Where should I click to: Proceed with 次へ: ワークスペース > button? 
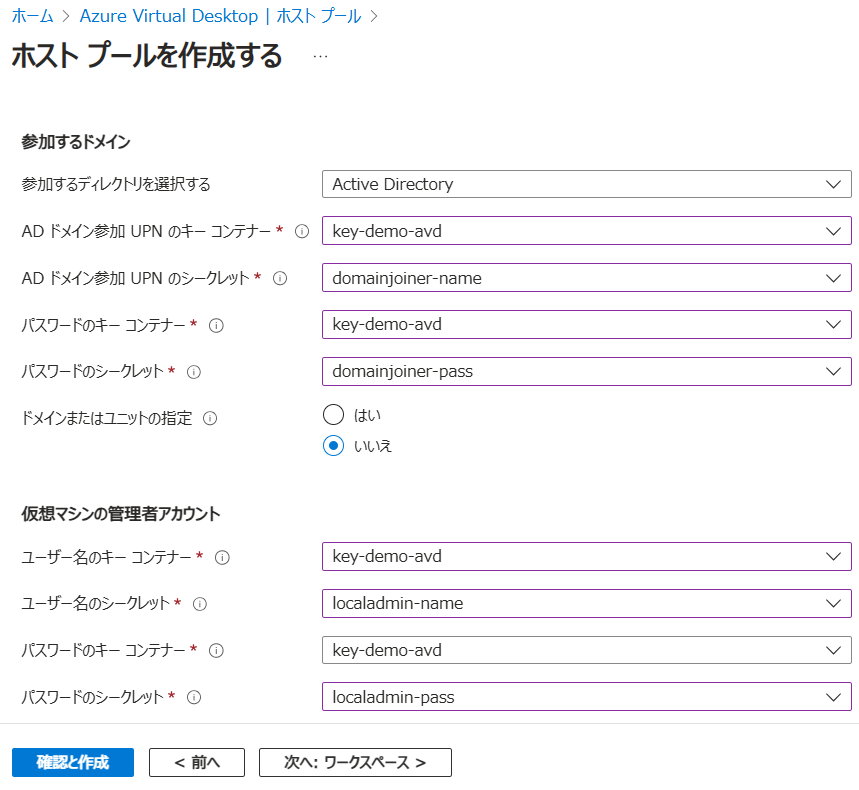click(355, 762)
